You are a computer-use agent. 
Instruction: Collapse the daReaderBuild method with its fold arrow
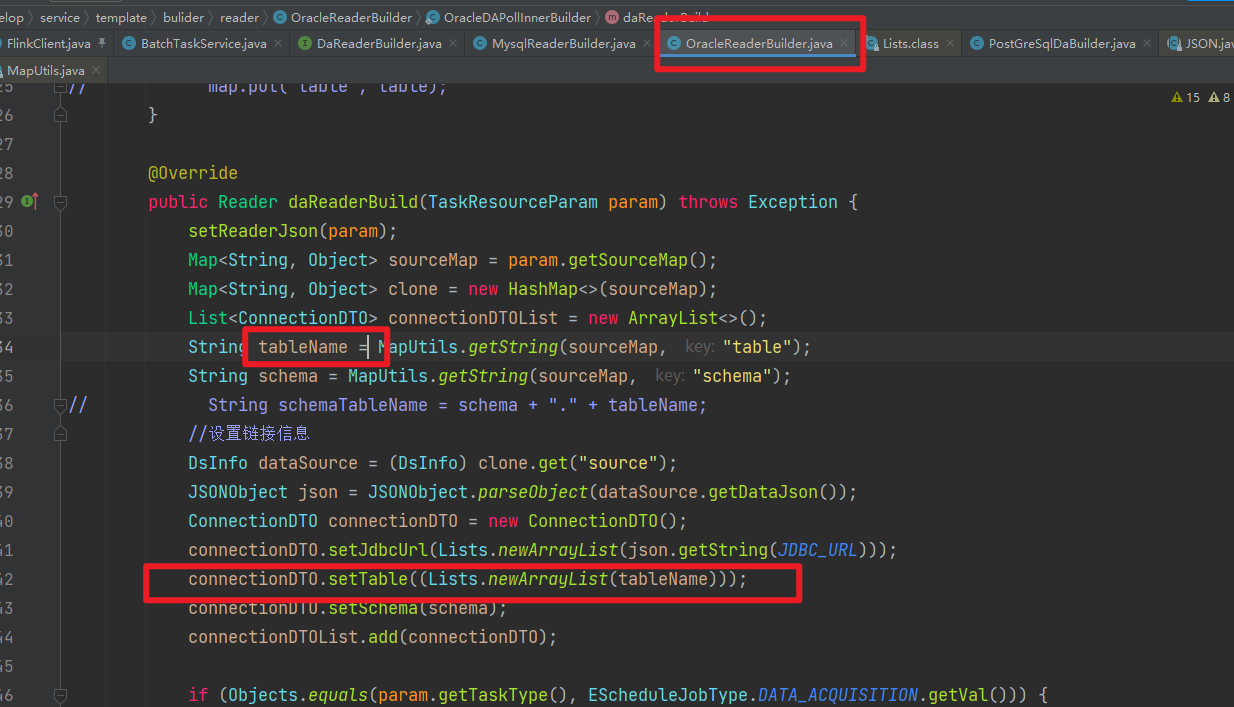coord(60,201)
